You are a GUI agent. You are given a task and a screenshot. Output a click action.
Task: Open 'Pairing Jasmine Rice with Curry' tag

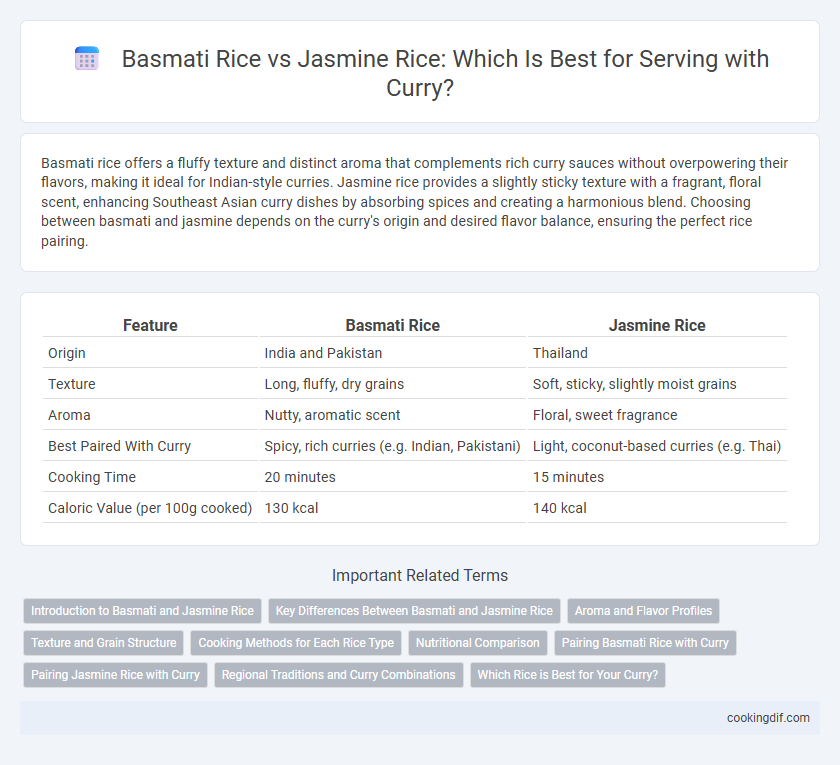pyautogui.click(x=115, y=674)
